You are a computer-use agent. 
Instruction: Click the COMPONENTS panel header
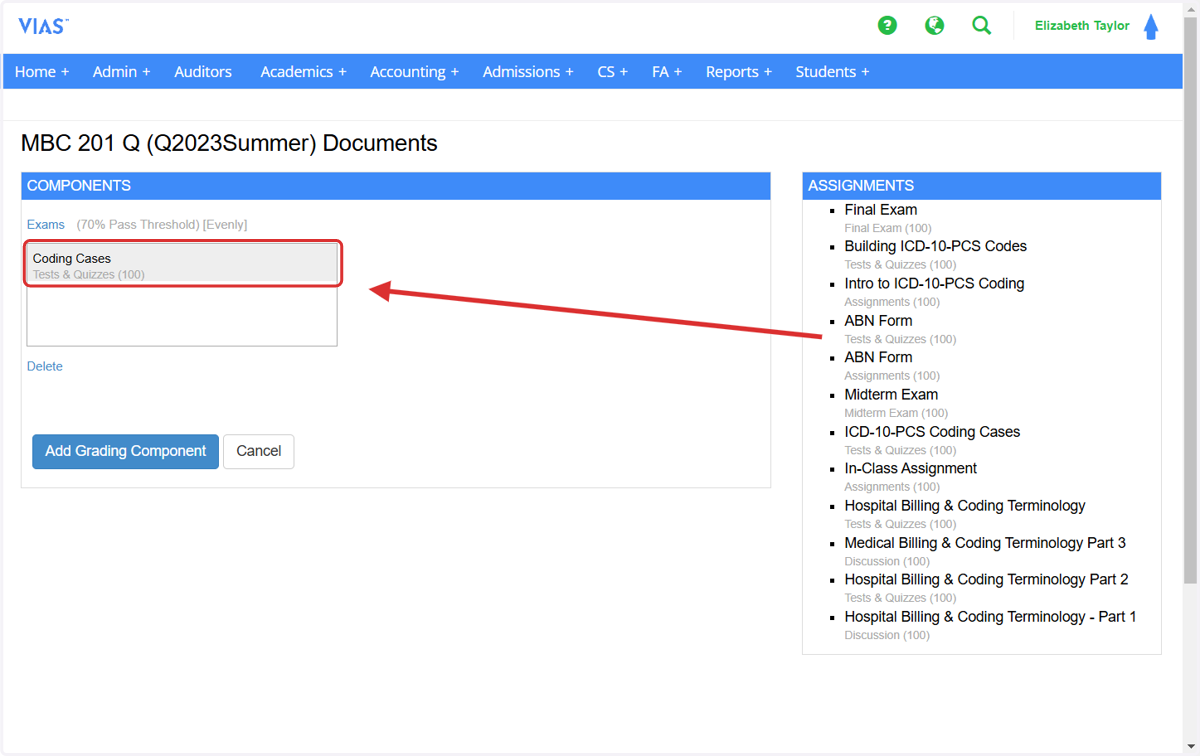coord(396,186)
